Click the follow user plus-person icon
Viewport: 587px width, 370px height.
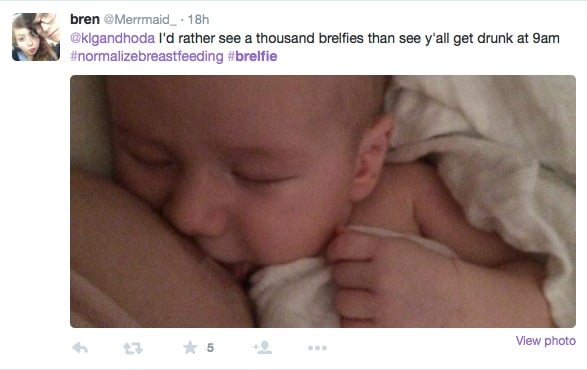coord(262,348)
